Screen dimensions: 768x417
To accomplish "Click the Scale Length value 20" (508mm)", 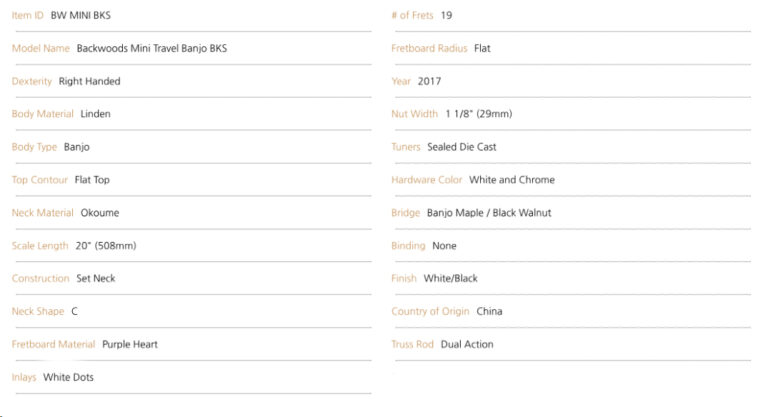I will point(106,245).
